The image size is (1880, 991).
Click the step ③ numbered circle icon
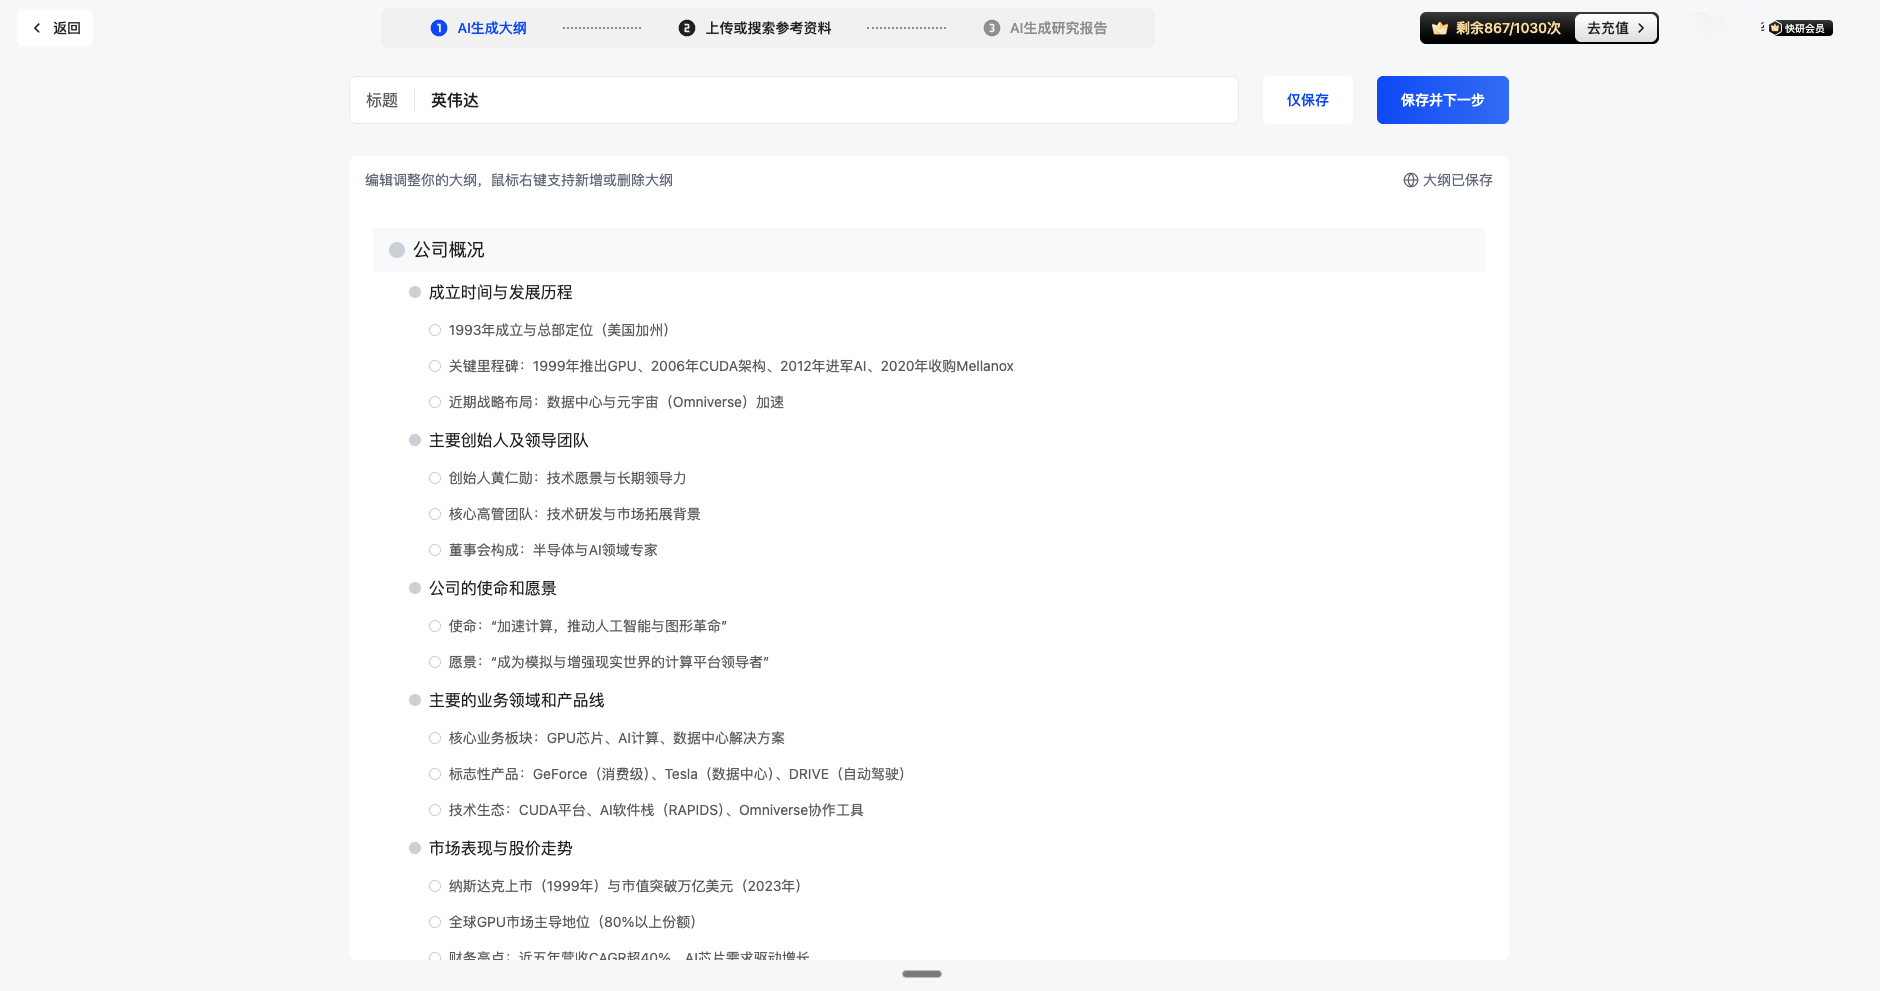pyautogui.click(x=990, y=28)
